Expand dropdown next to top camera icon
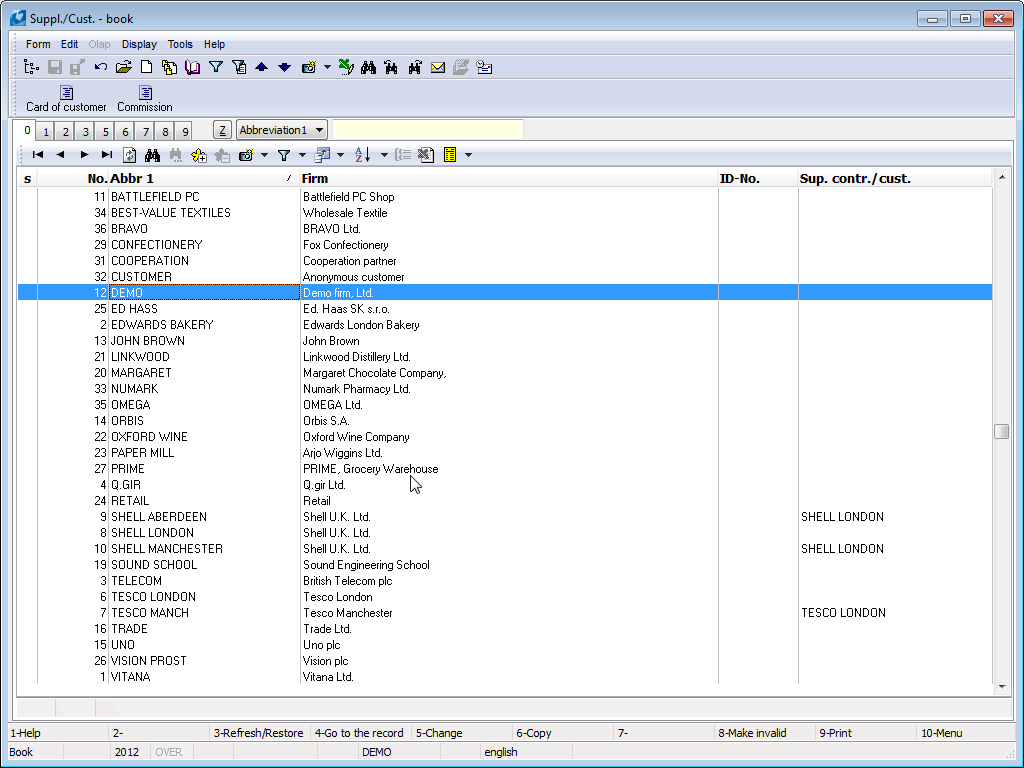 (327, 67)
